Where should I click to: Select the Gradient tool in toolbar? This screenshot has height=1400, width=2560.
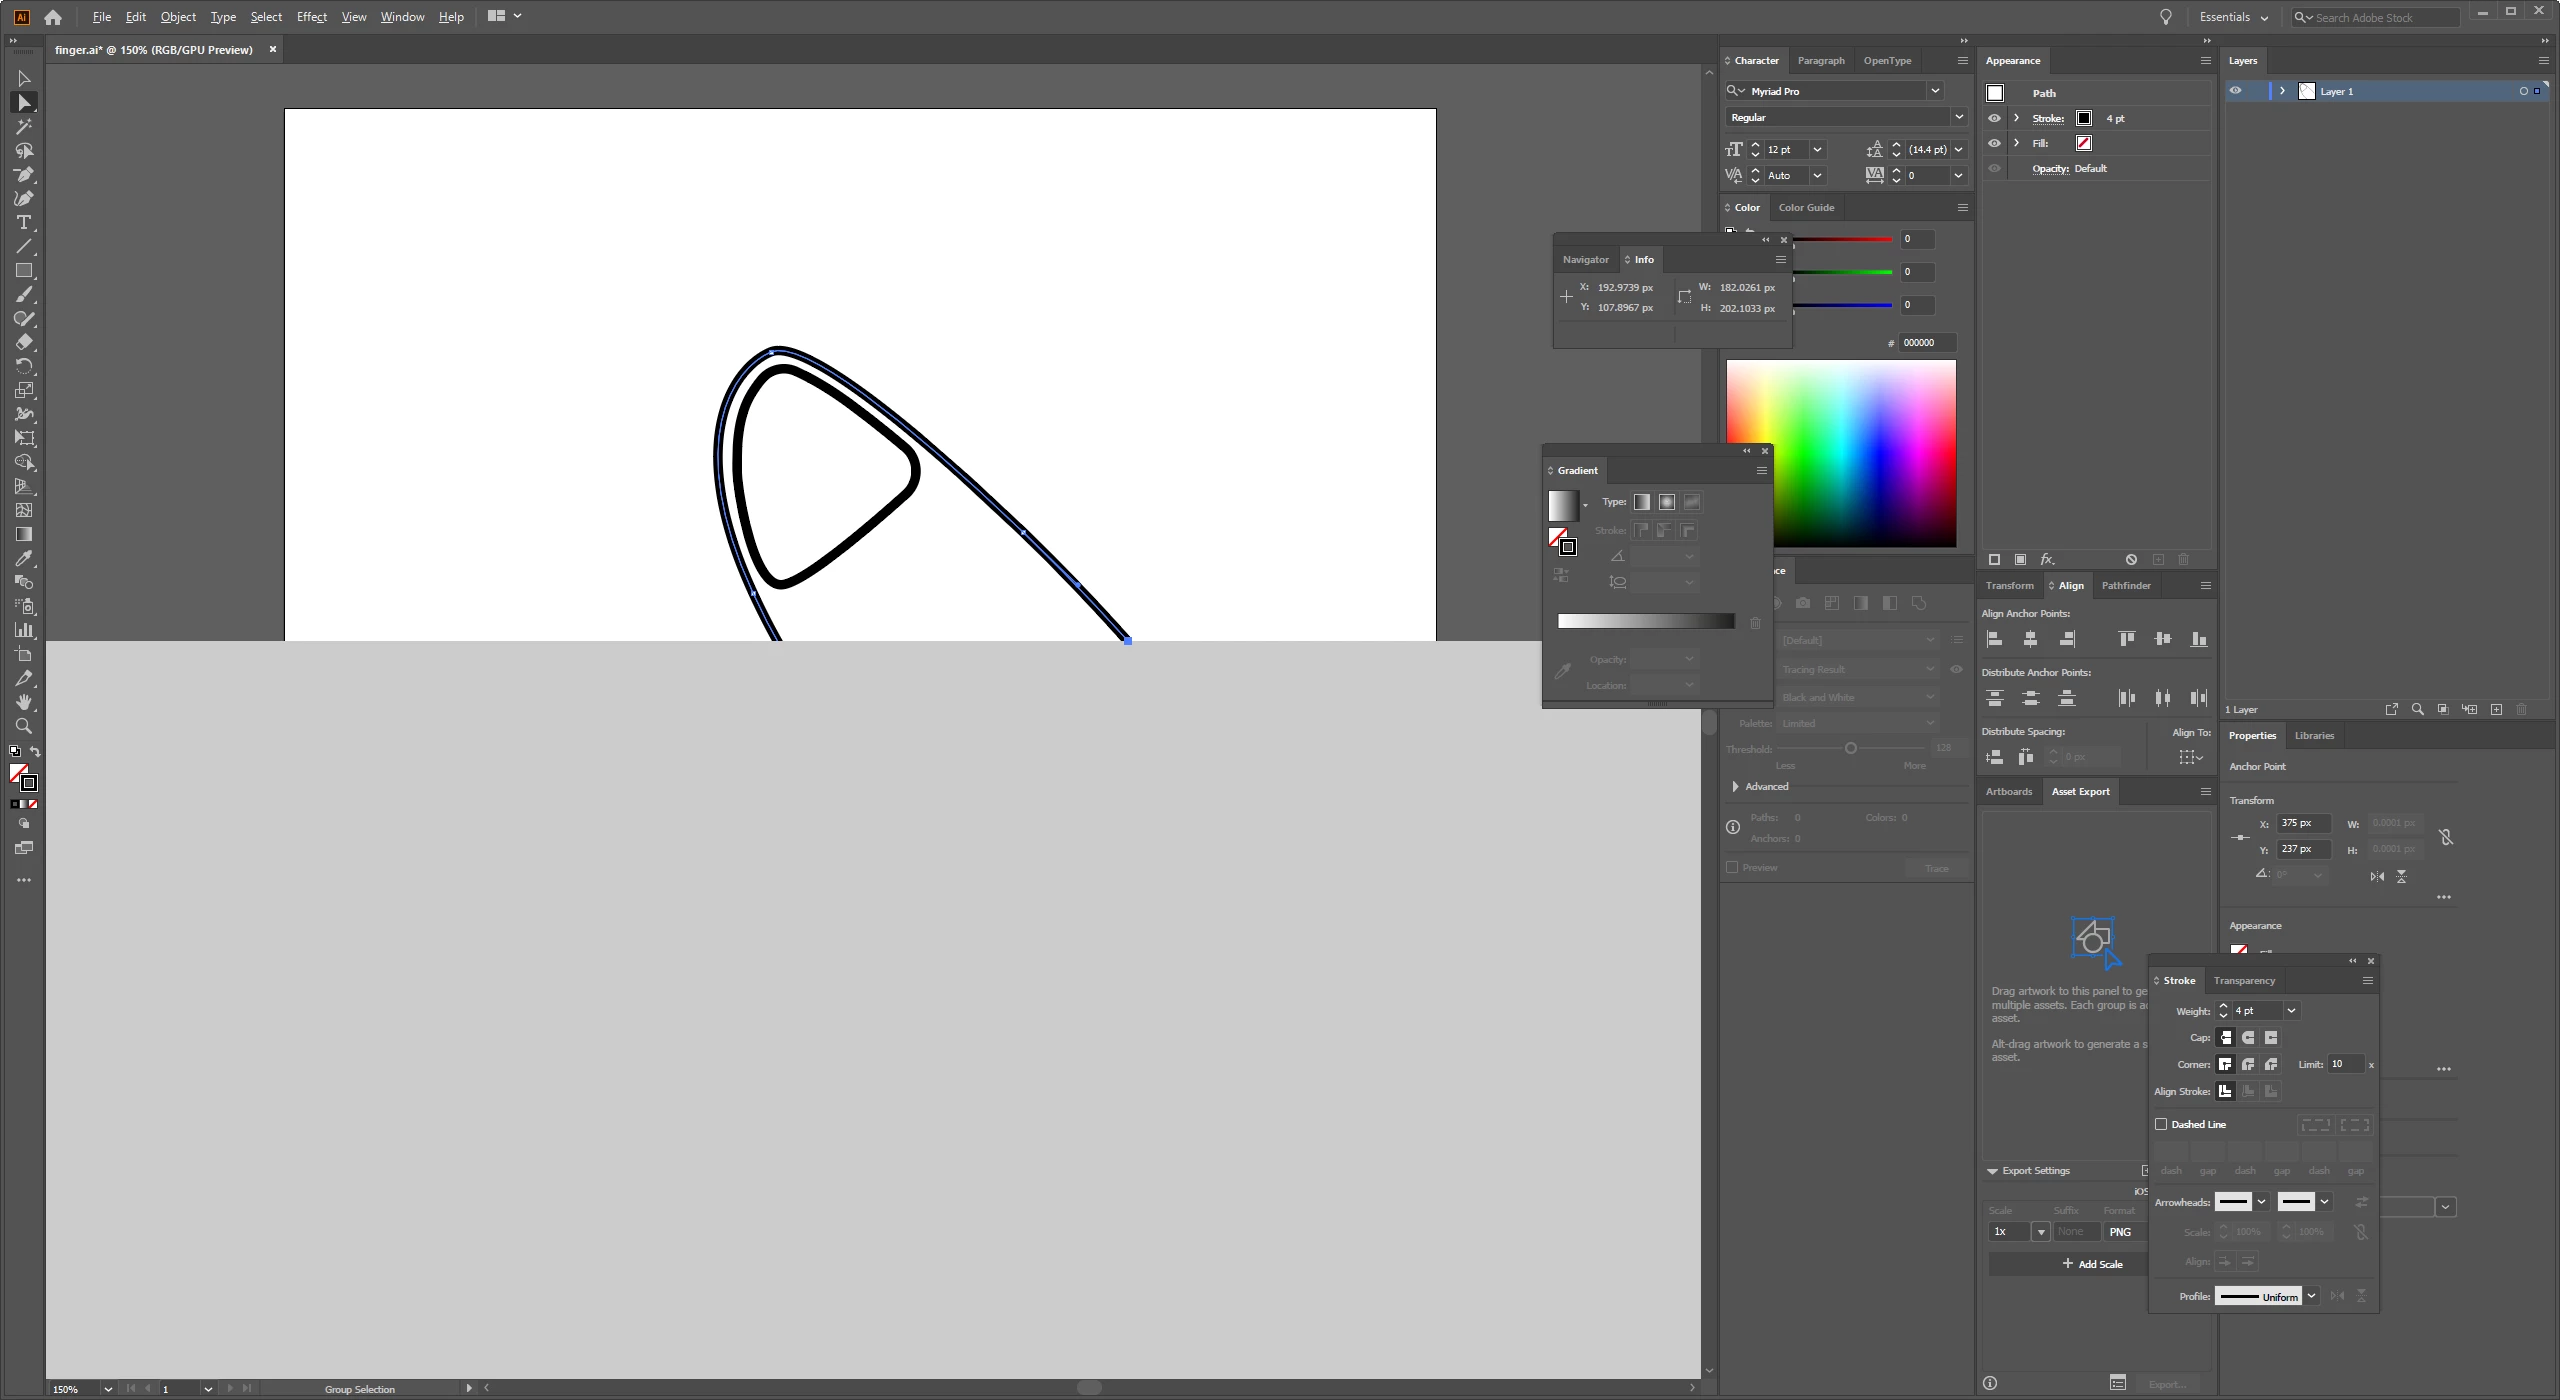pyautogui.click(x=24, y=534)
